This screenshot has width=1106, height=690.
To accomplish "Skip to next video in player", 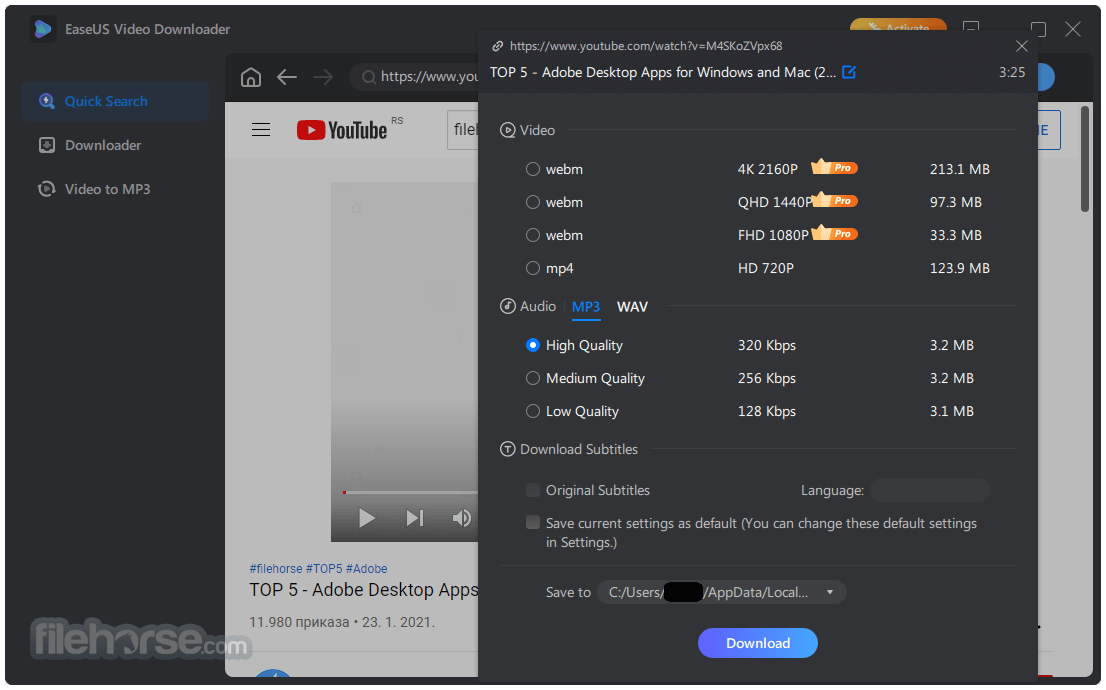I will tap(415, 518).
